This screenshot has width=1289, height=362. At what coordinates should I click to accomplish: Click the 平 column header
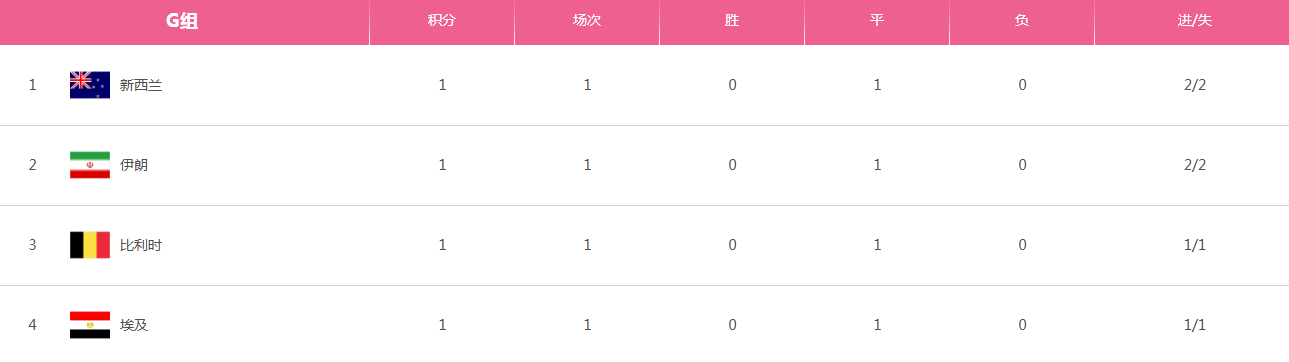877,21
